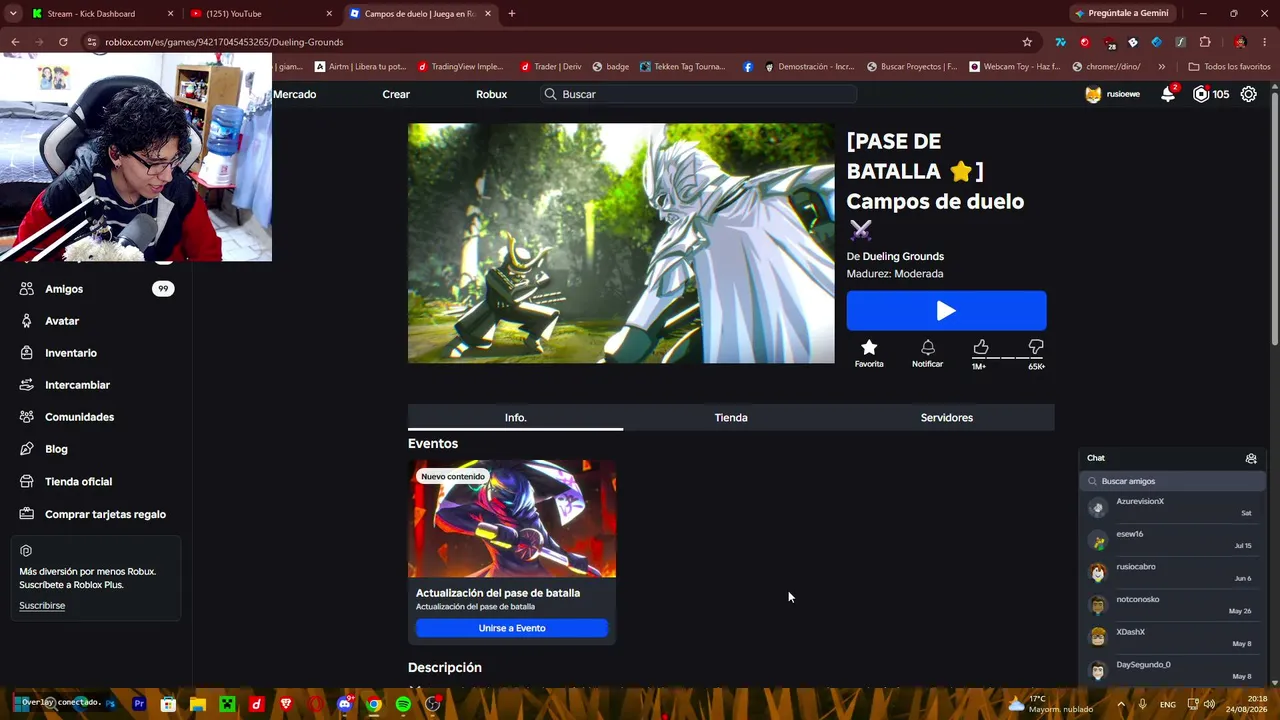Click the Buscar amigos chat search field
The image size is (1280, 720).
tap(1172, 481)
